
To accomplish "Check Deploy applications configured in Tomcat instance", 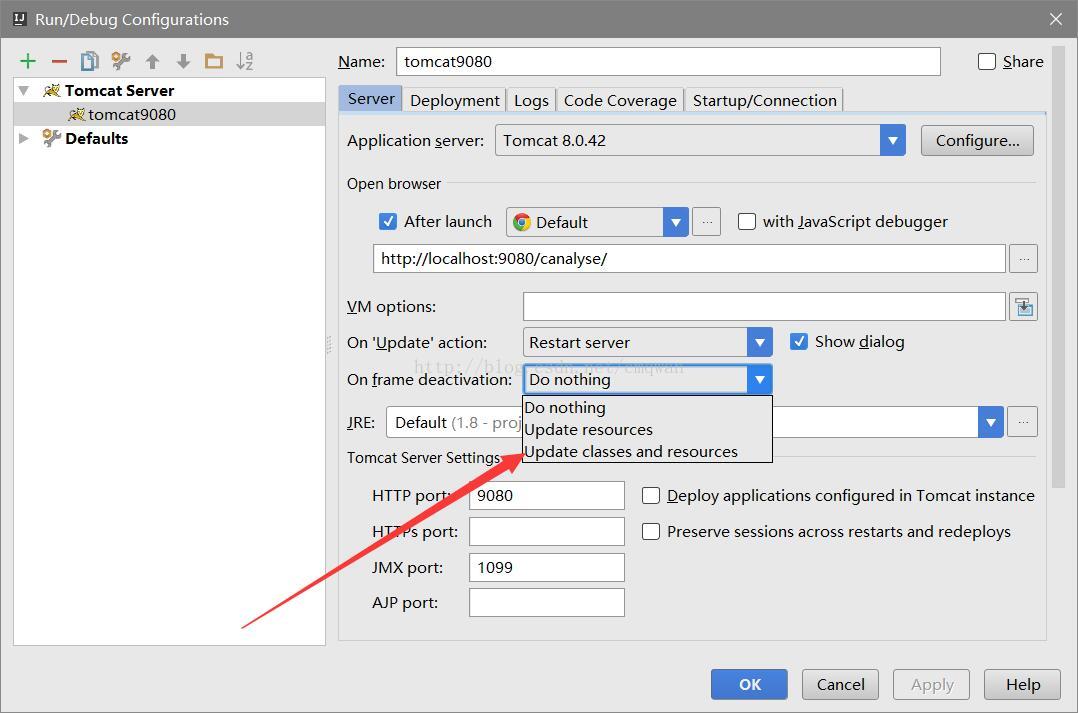I will [650, 496].
